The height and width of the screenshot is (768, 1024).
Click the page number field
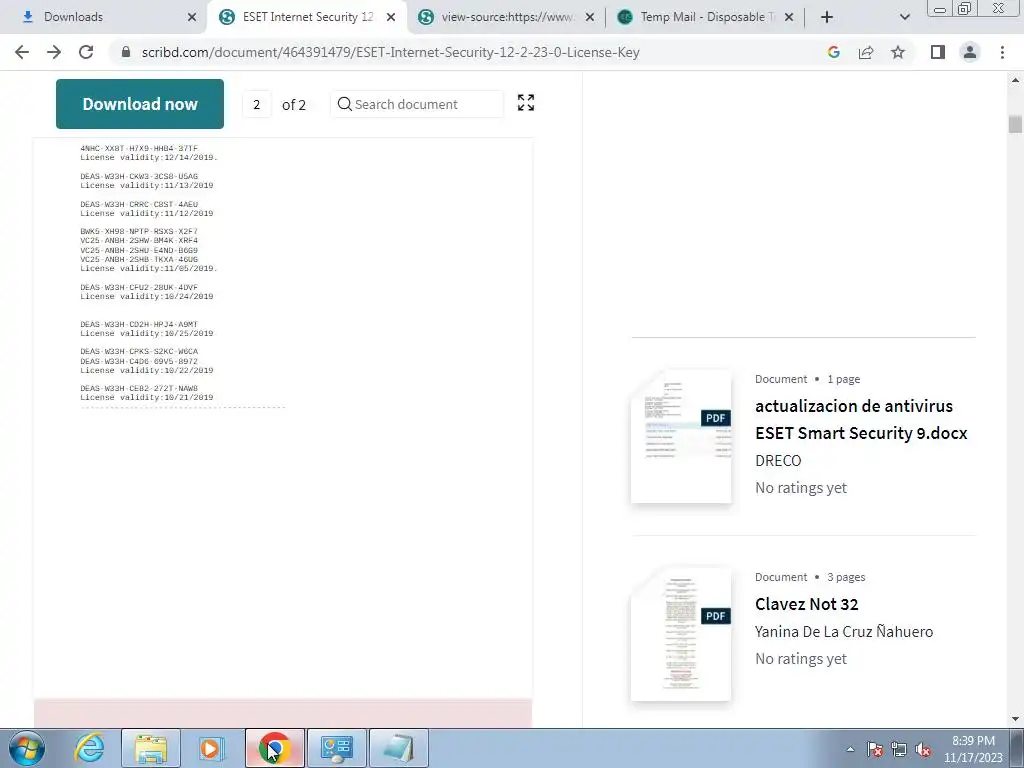coord(257,104)
